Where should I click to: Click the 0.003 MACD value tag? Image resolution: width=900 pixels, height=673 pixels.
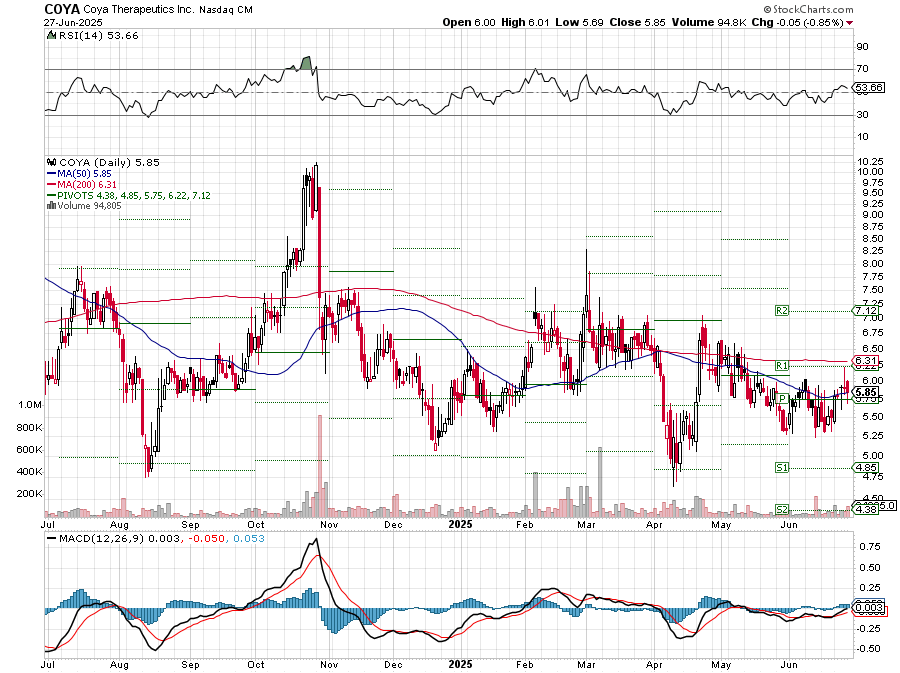(868, 608)
